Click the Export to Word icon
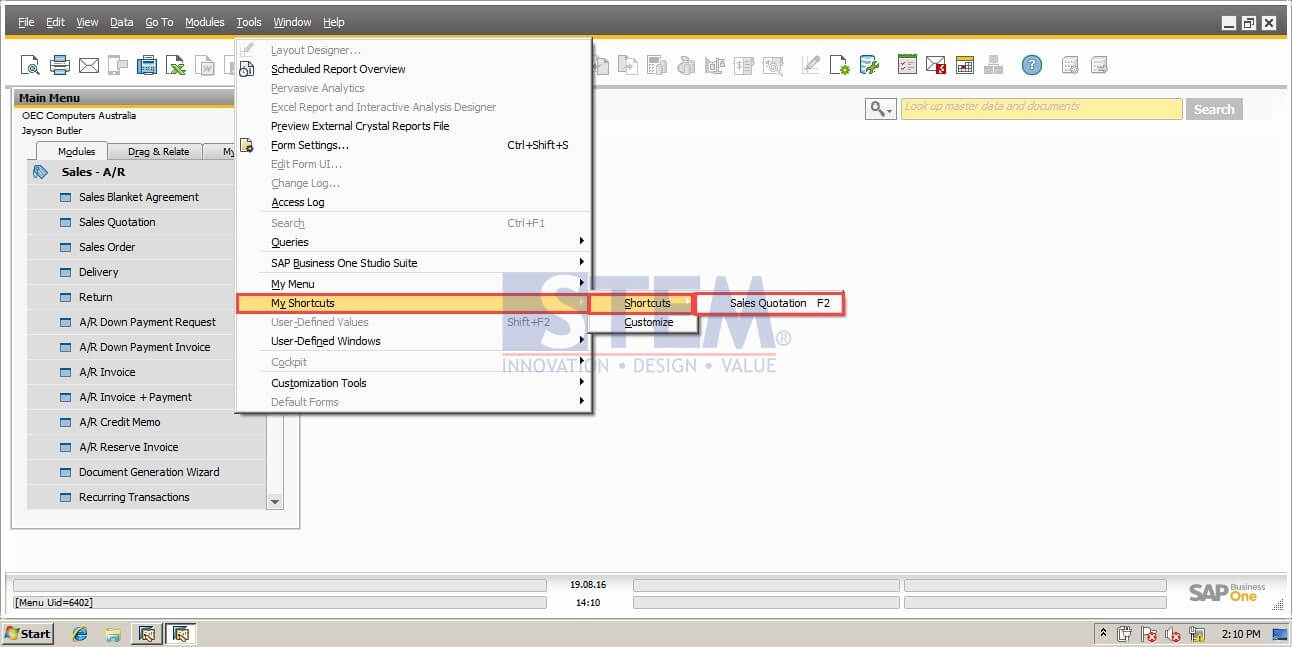The height and width of the screenshot is (647, 1292). (205, 65)
